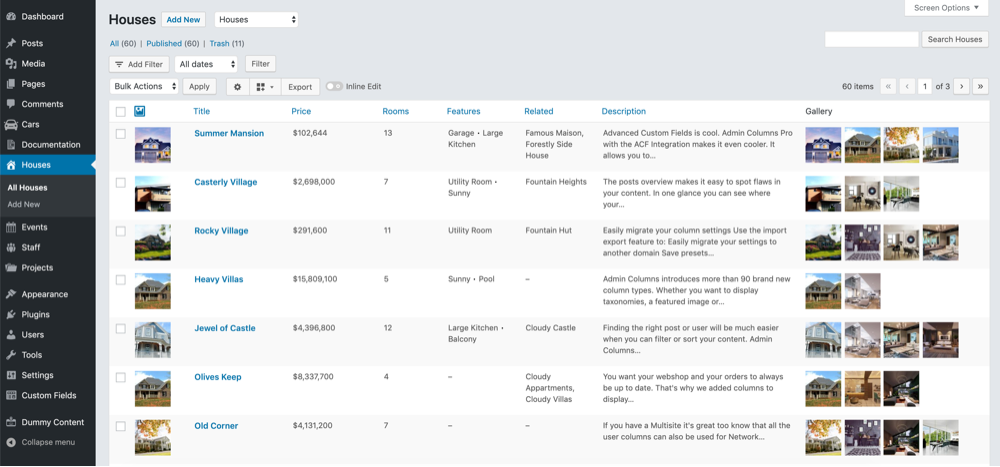
Task: Click the Dummy Content icon
Action: (x=11, y=422)
